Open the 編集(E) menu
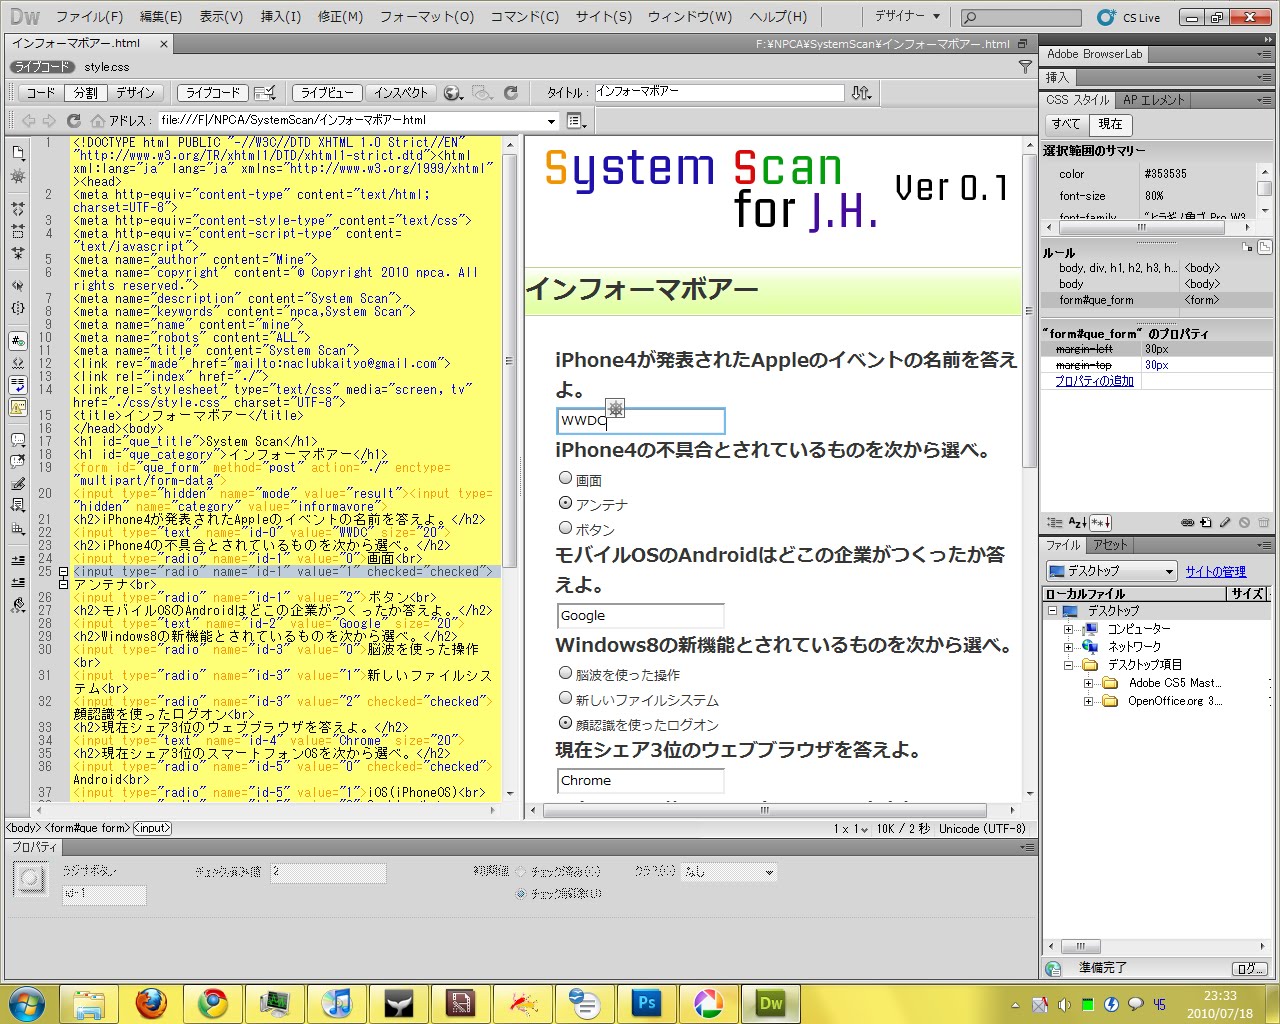 (x=161, y=17)
